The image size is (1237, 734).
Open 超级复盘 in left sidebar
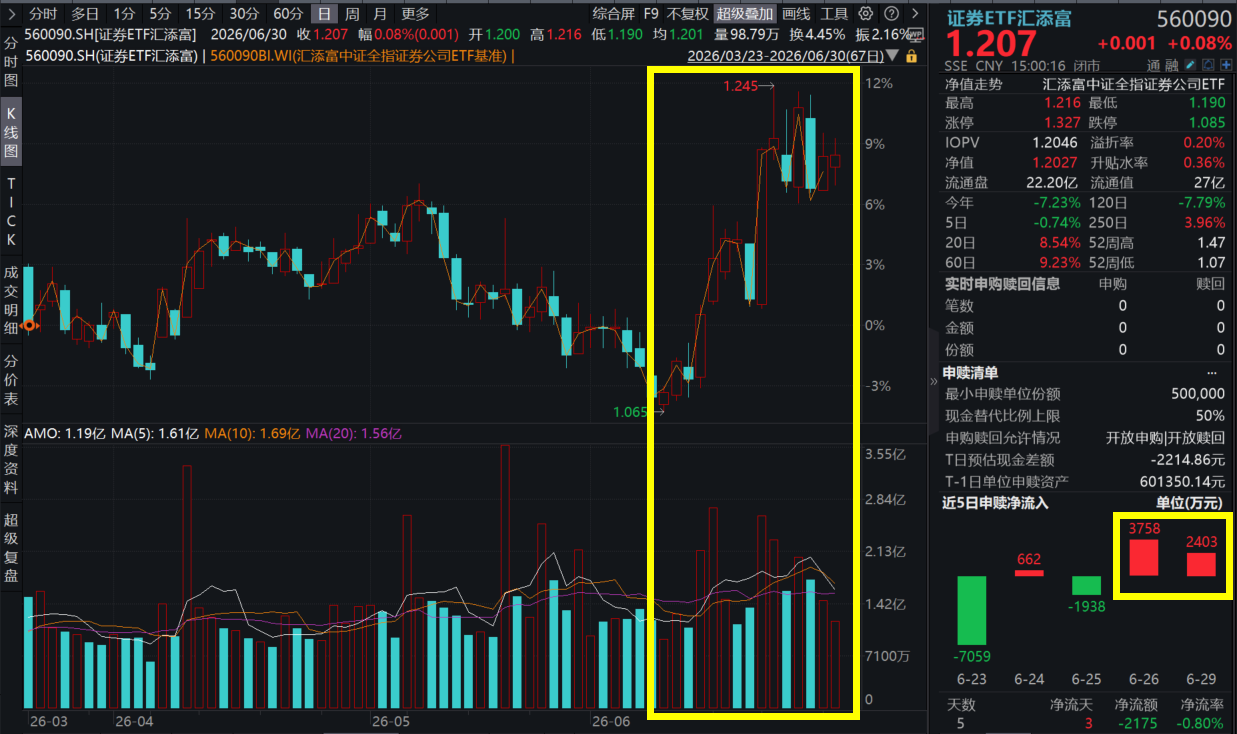[x=11, y=548]
